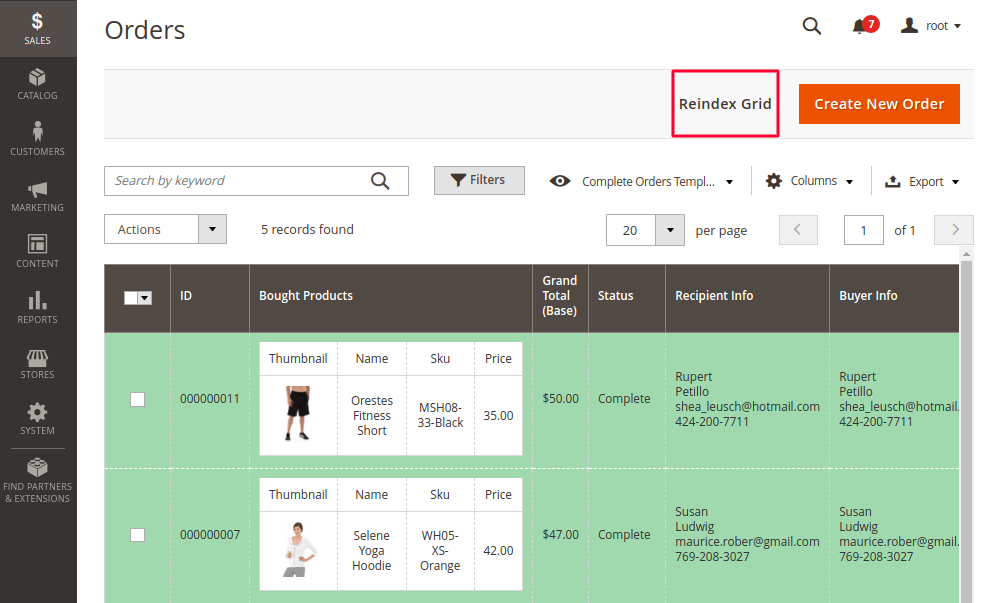
Task: Open the Catalog menu
Action: (x=38, y=85)
